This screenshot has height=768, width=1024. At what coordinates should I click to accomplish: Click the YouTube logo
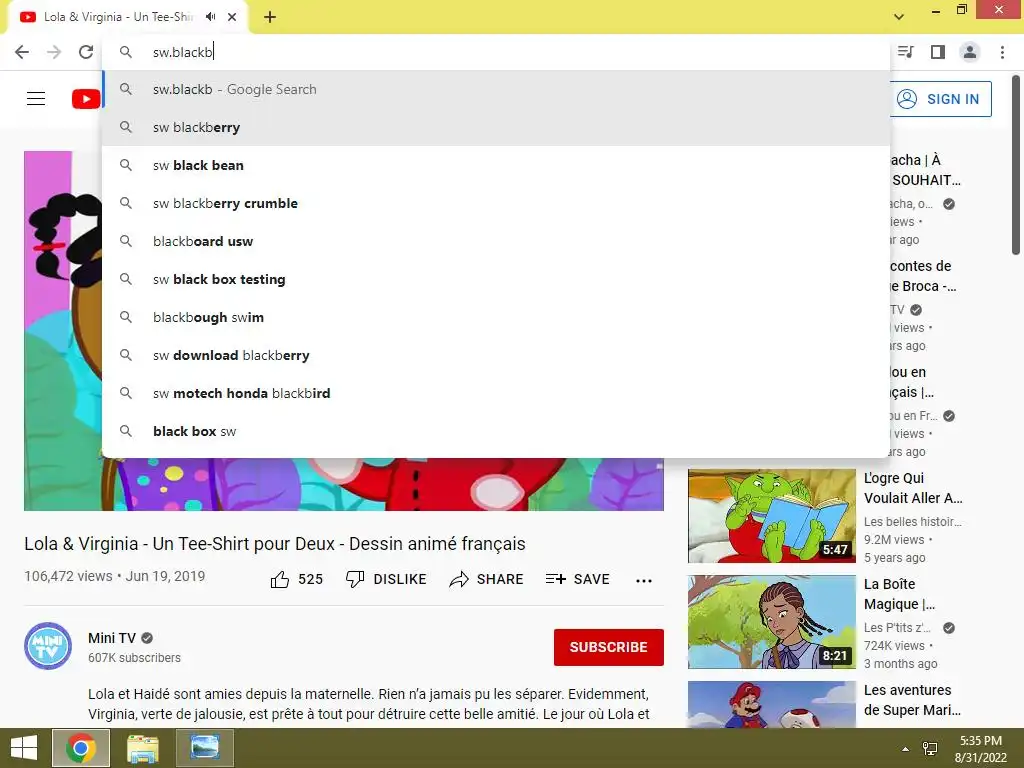tap(86, 99)
